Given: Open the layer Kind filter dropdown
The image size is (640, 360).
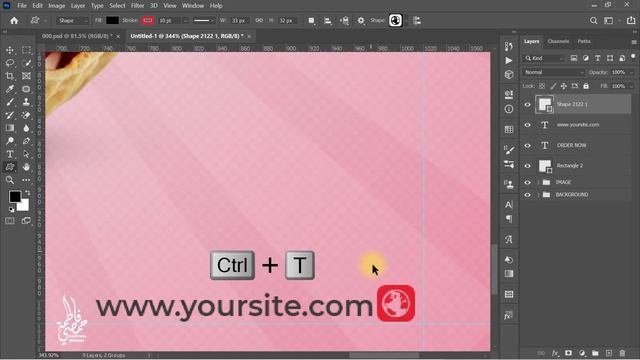Looking at the screenshot, I should [544, 58].
